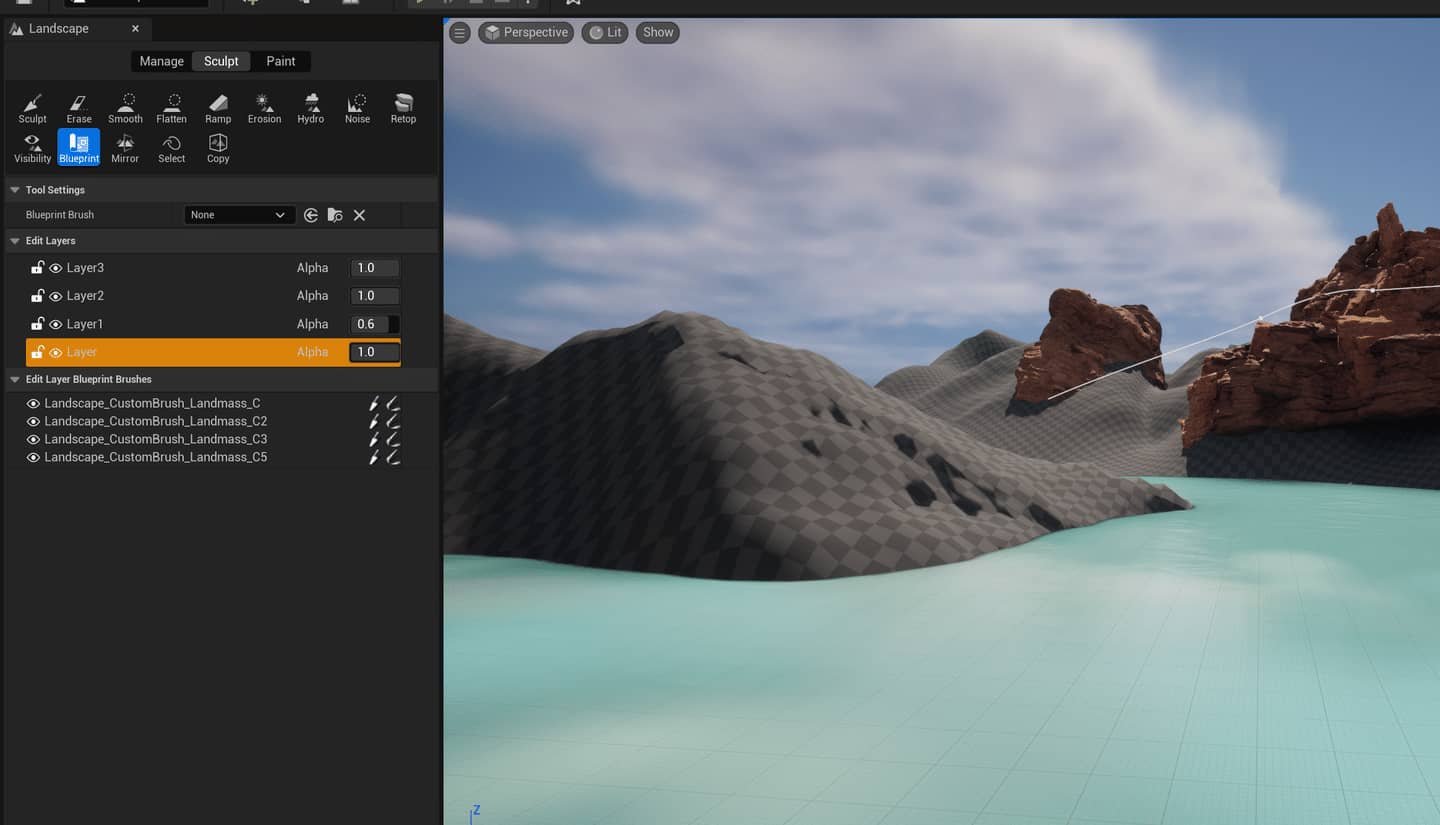Viewport: 1440px width, 825px height.
Task: Collapse the Edit Layers section
Action: [x=15, y=241]
